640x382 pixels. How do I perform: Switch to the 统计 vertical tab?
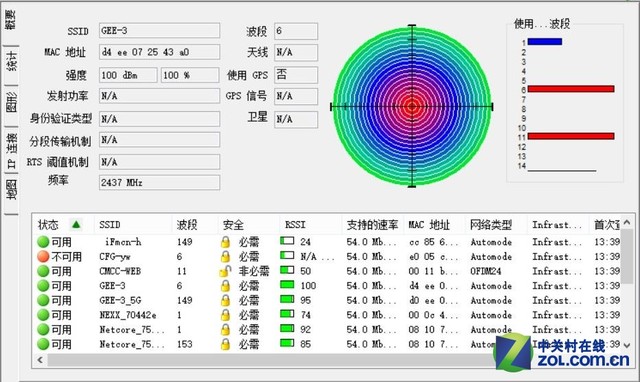tap(11, 62)
